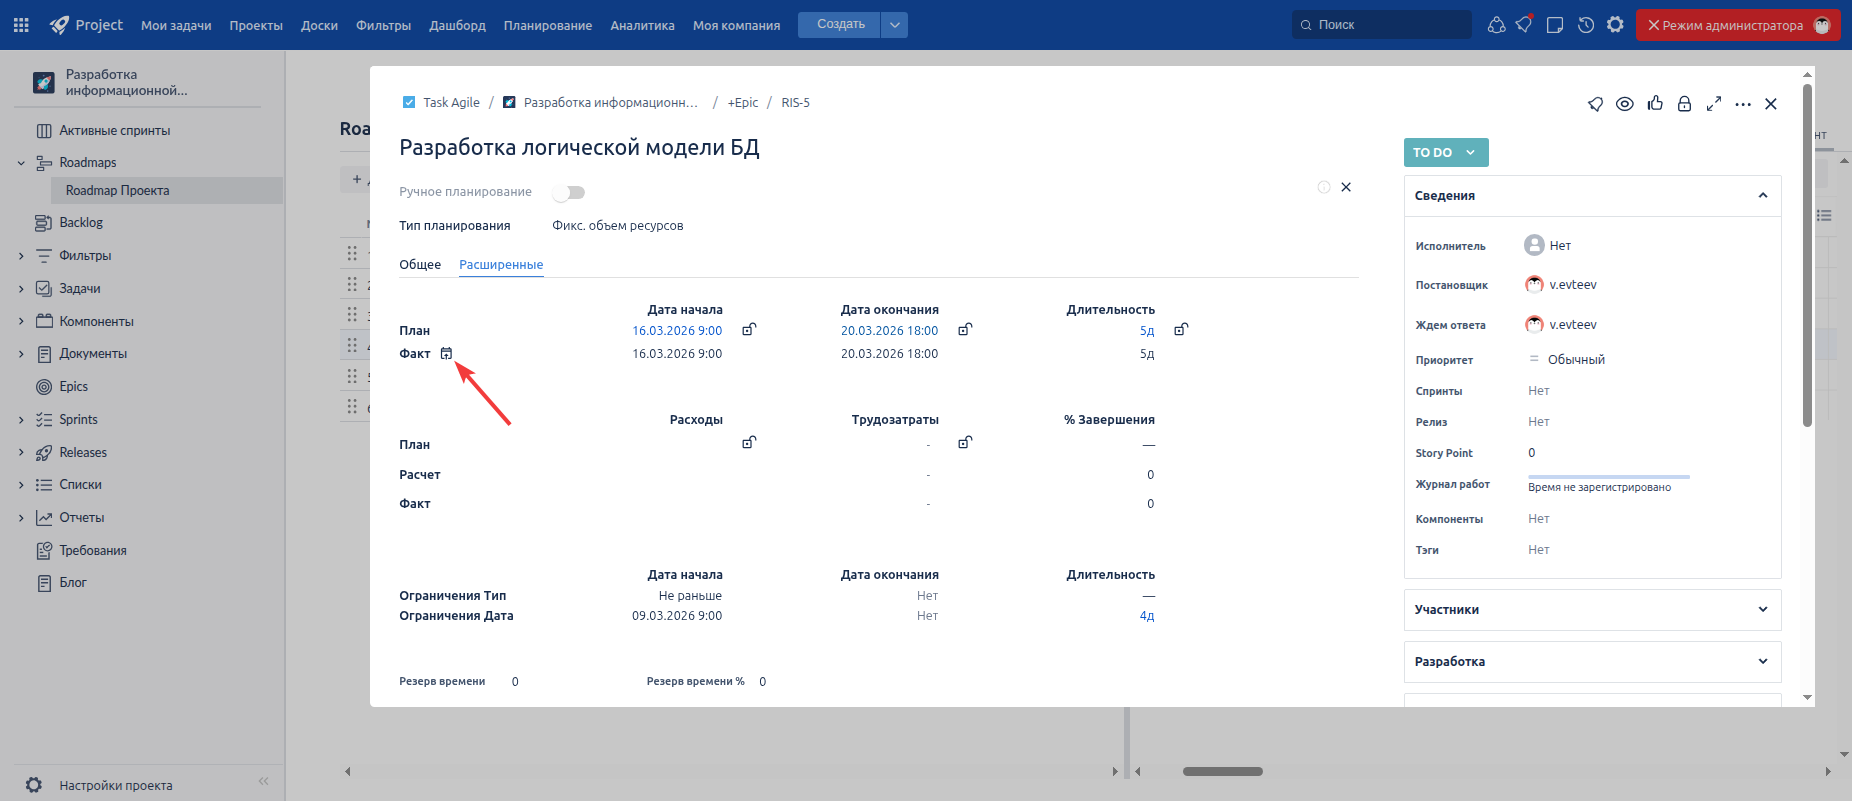Toggle the Ручное планирование switch
This screenshot has width=1852, height=801.
(x=569, y=192)
